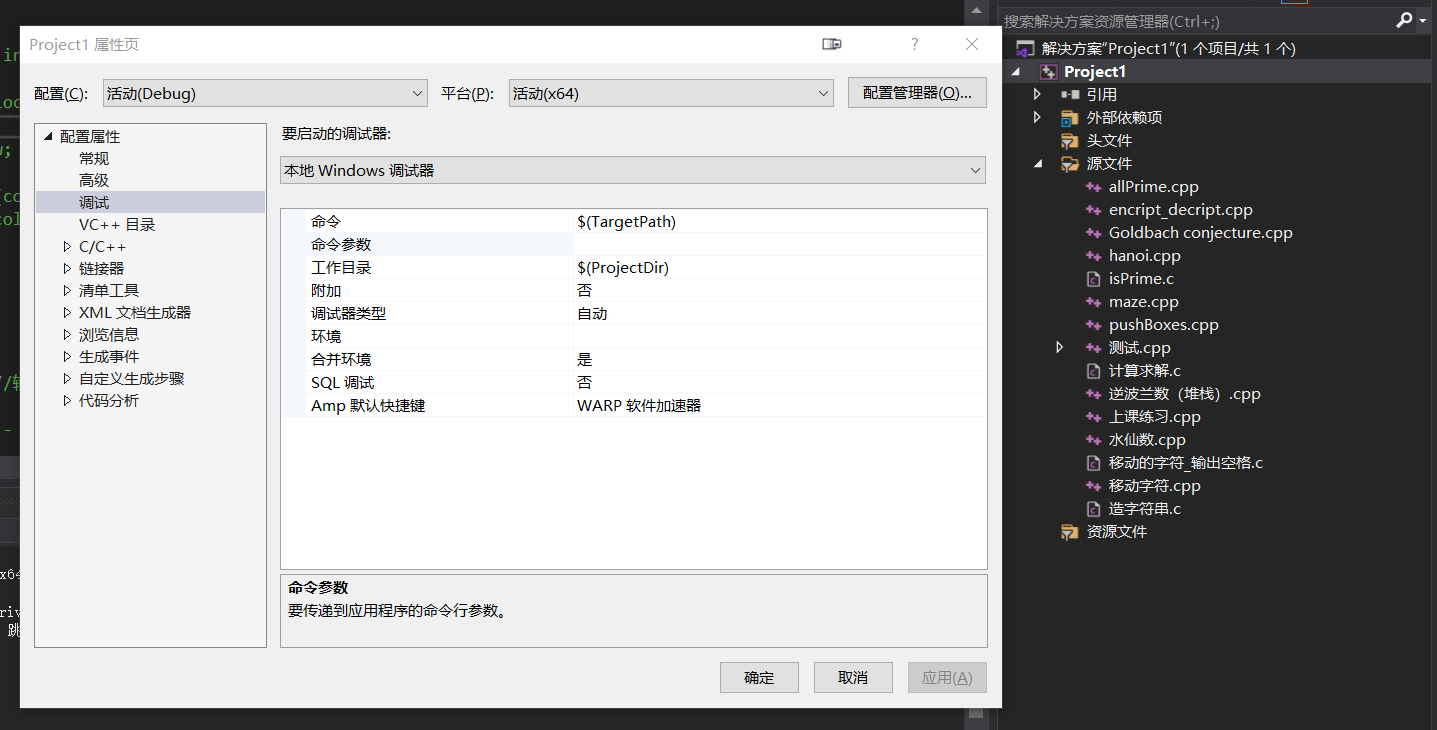Select the 附加 property row
This screenshot has height=730, width=1437.
click(x=634, y=291)
